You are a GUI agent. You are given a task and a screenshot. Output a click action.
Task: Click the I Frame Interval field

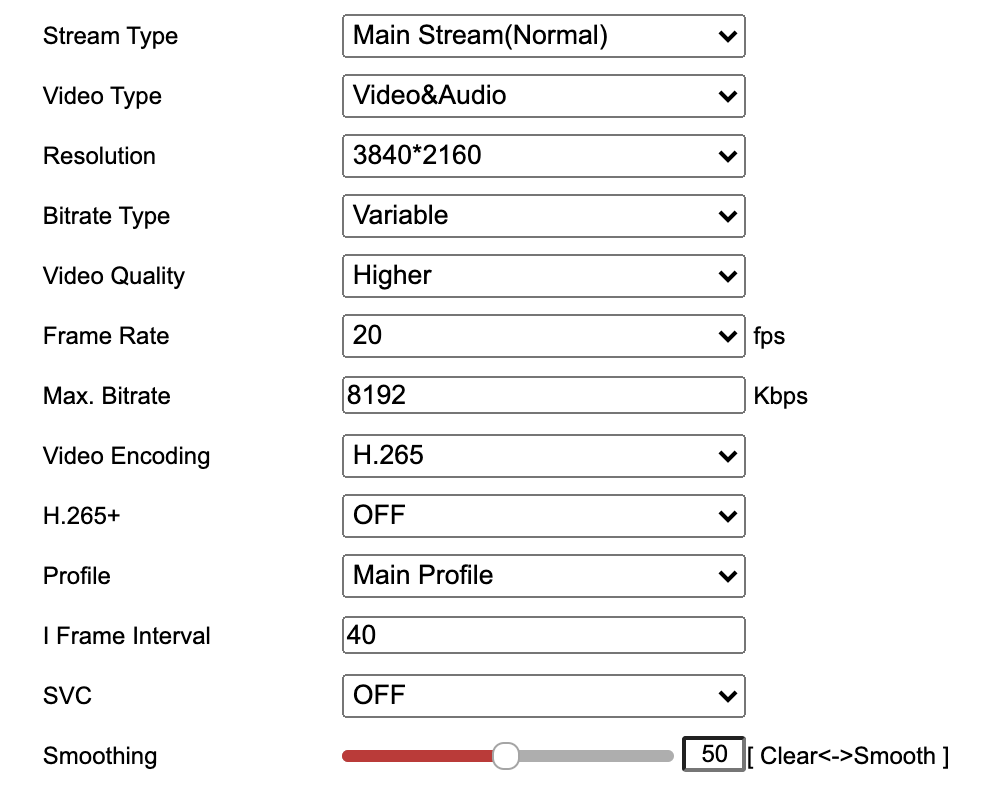[543, 636]
